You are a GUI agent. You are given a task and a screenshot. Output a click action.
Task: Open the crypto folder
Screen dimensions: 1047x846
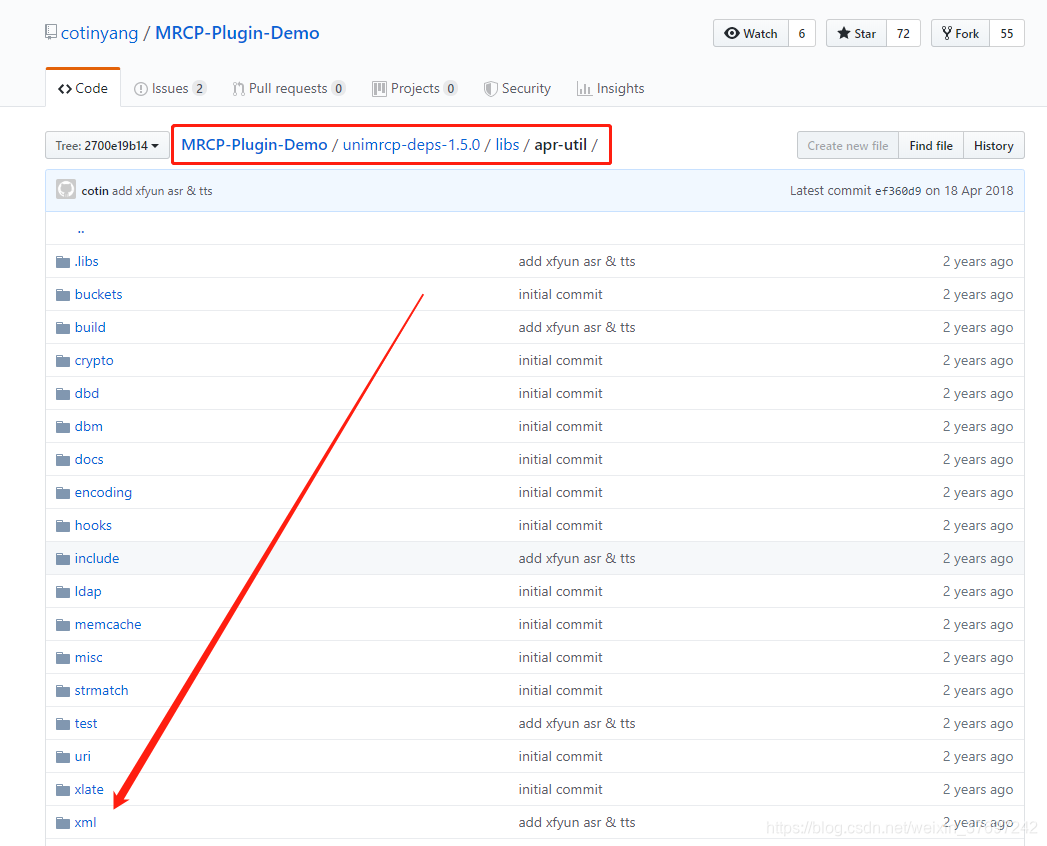point(94,361)
